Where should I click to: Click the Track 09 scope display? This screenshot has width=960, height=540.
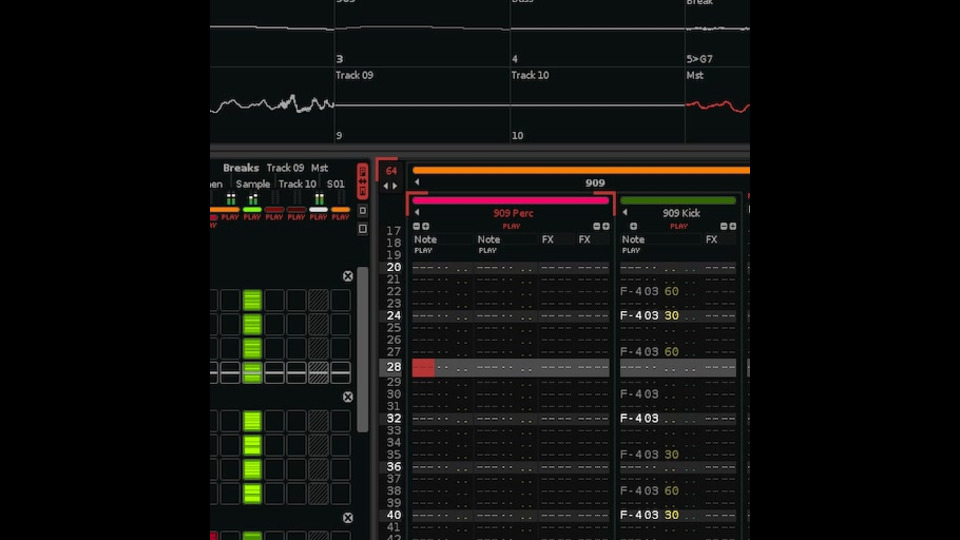click(x=422, y=105)
